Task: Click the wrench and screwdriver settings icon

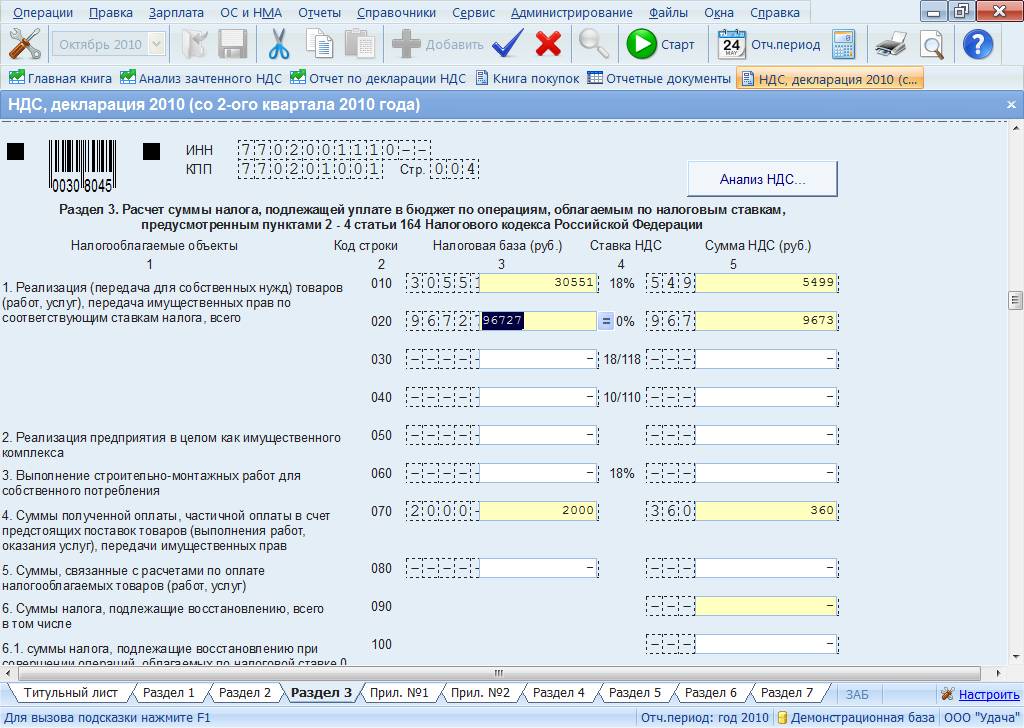Action: point(25,44)
